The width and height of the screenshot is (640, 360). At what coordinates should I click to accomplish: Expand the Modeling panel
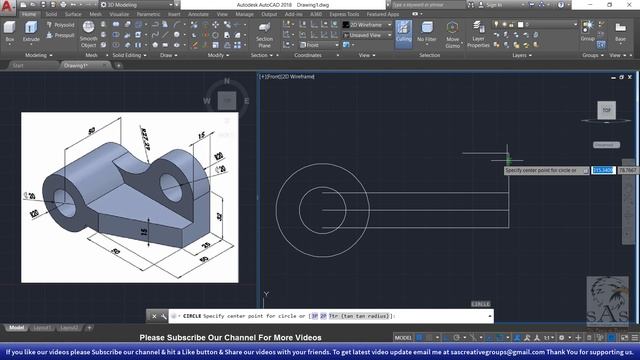tap(39, 55)
